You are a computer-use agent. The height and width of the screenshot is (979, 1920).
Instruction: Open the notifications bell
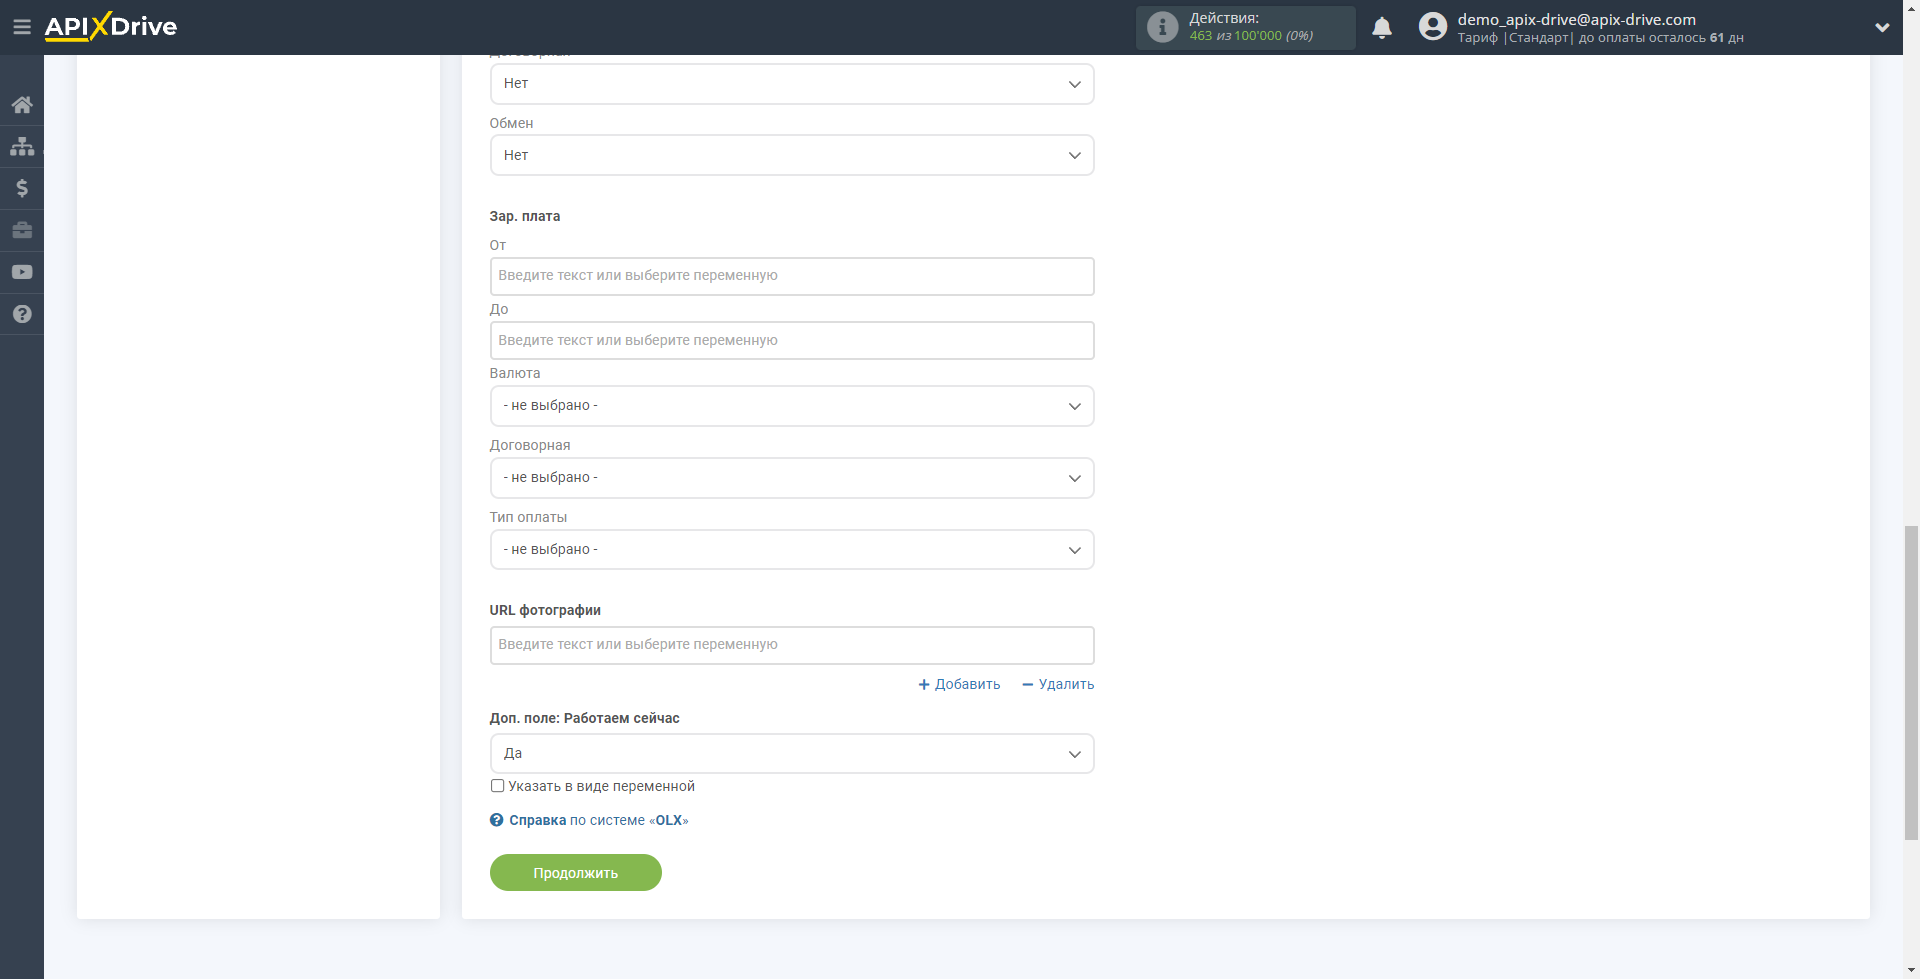[1382, 28]
